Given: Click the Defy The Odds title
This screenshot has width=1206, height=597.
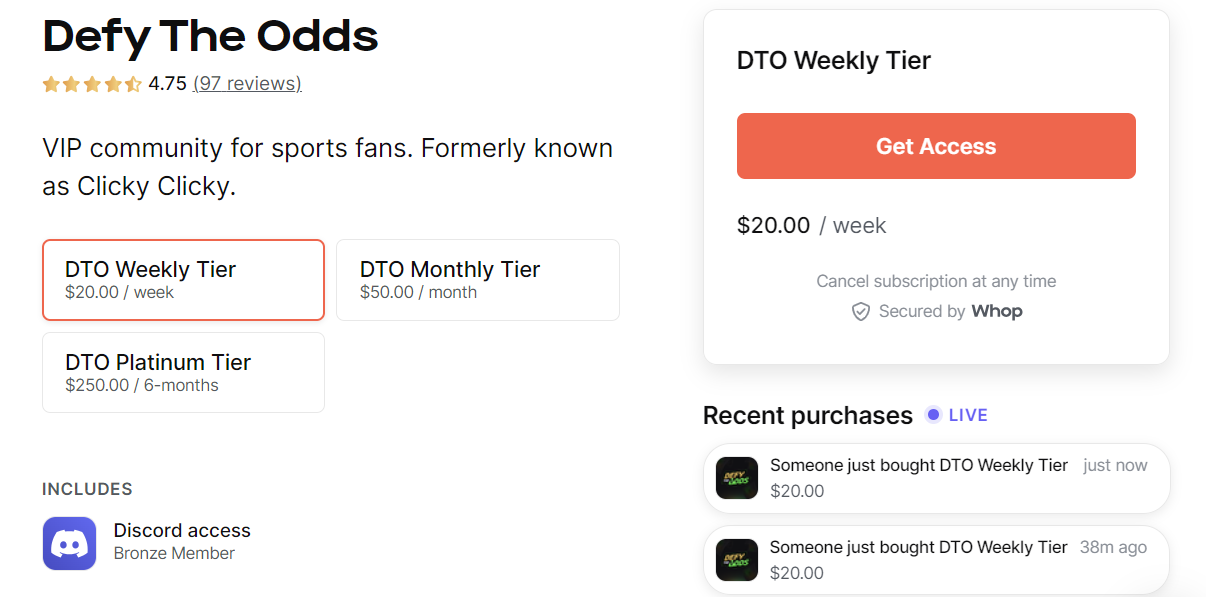Looking at the screenshot, I should (209, 37).
